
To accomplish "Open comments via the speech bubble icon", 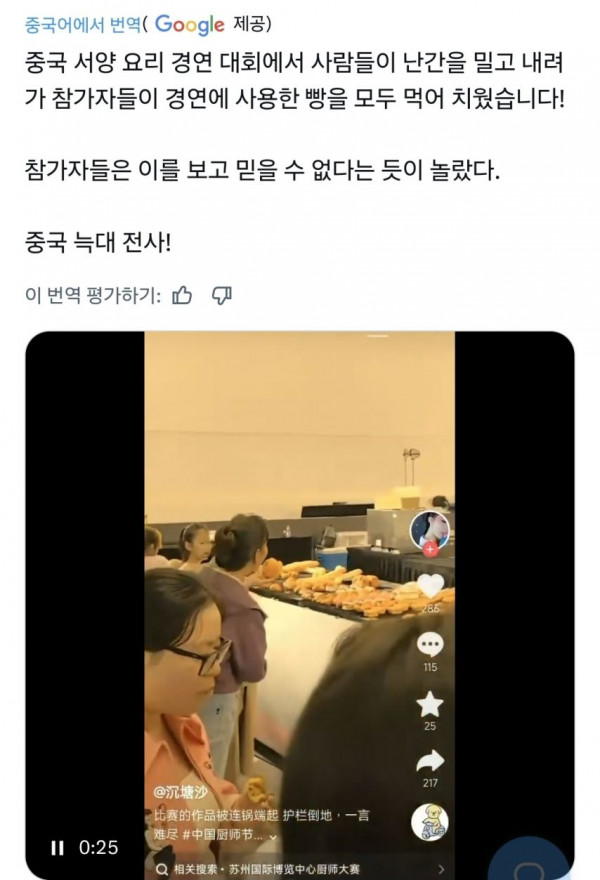I will [x=430, y=644].
